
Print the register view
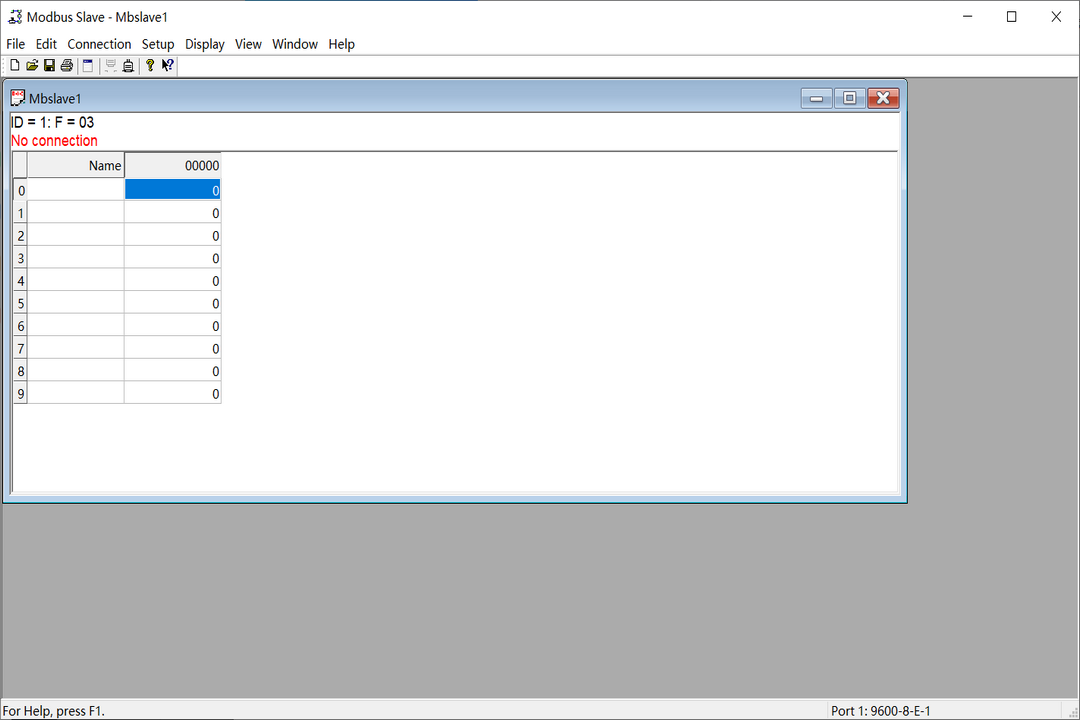pyautogui.click(x=66, y=65)
